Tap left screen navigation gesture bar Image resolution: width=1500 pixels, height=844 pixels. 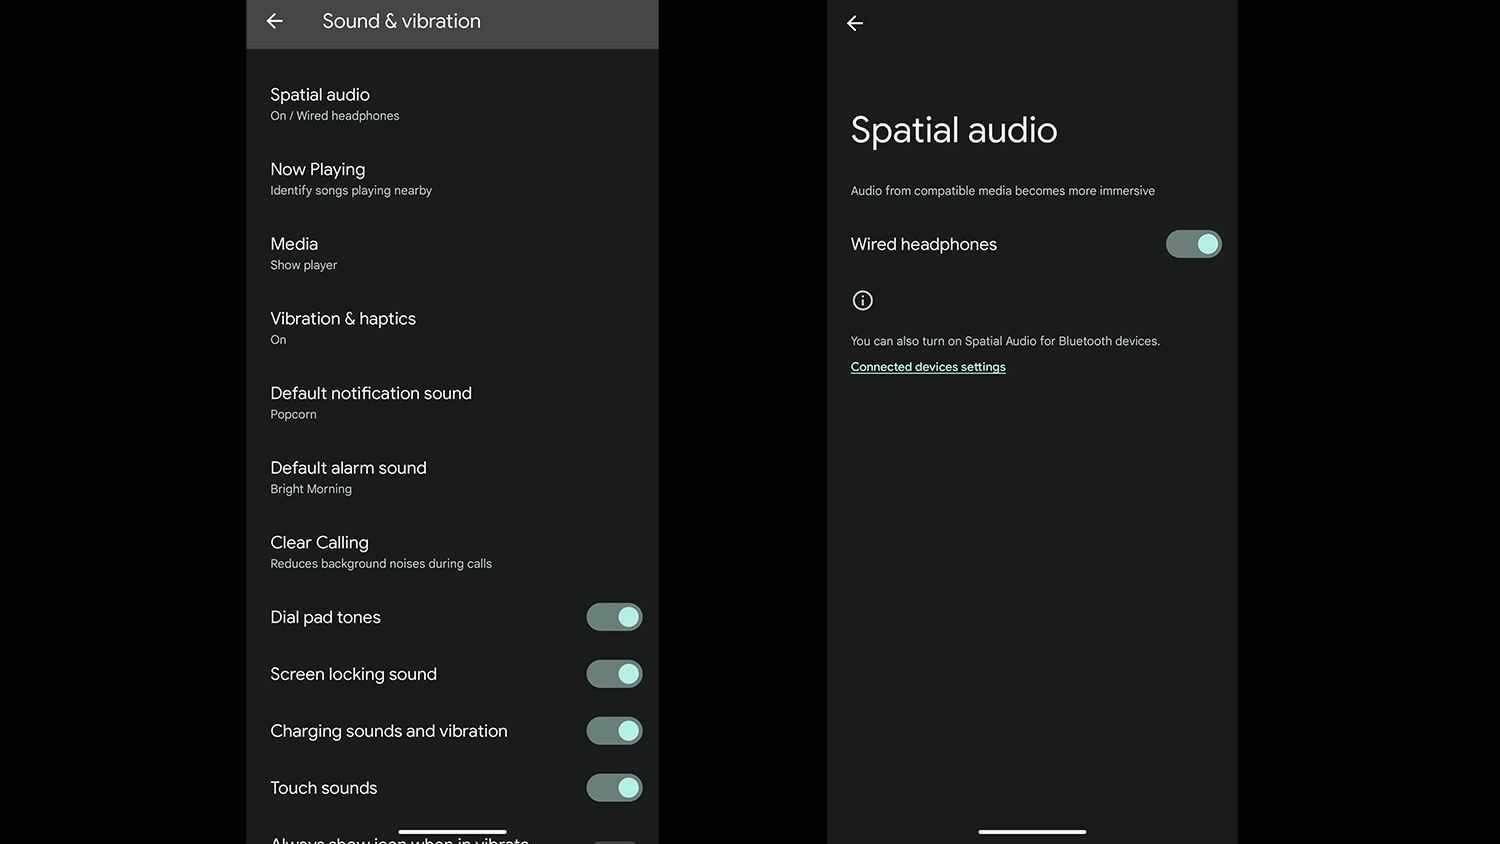coord(452,831)
